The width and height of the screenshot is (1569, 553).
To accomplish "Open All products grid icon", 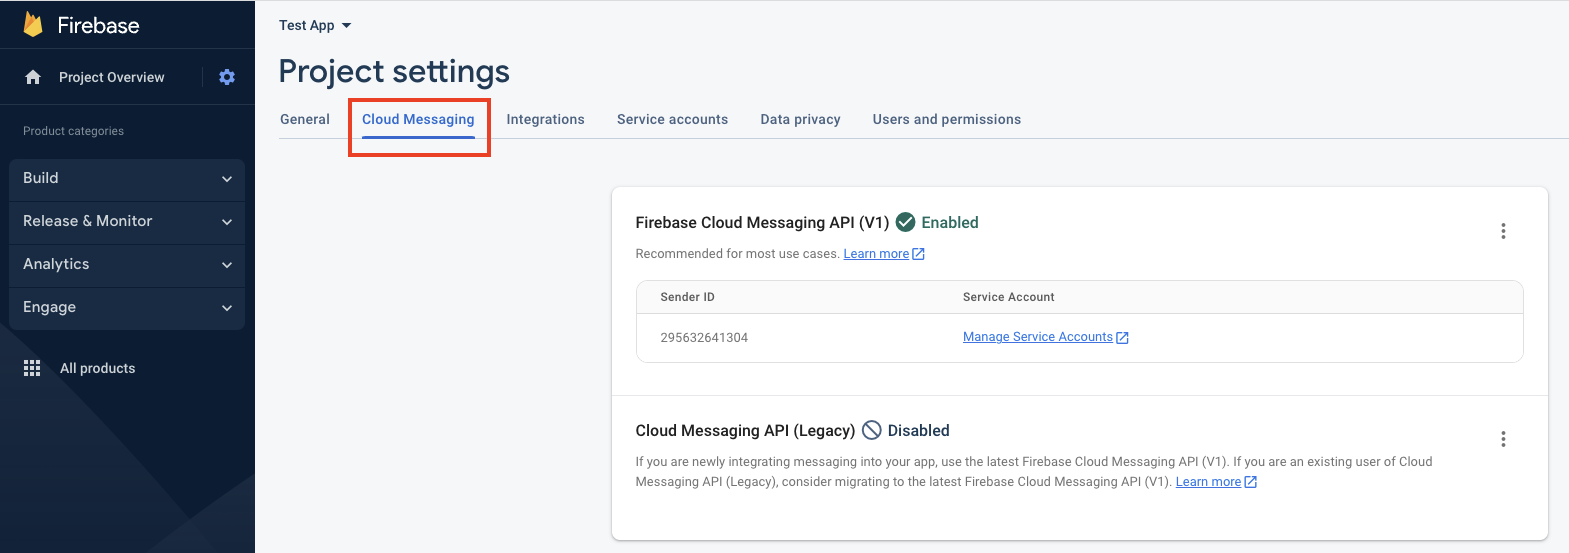I will click(32, 368).
